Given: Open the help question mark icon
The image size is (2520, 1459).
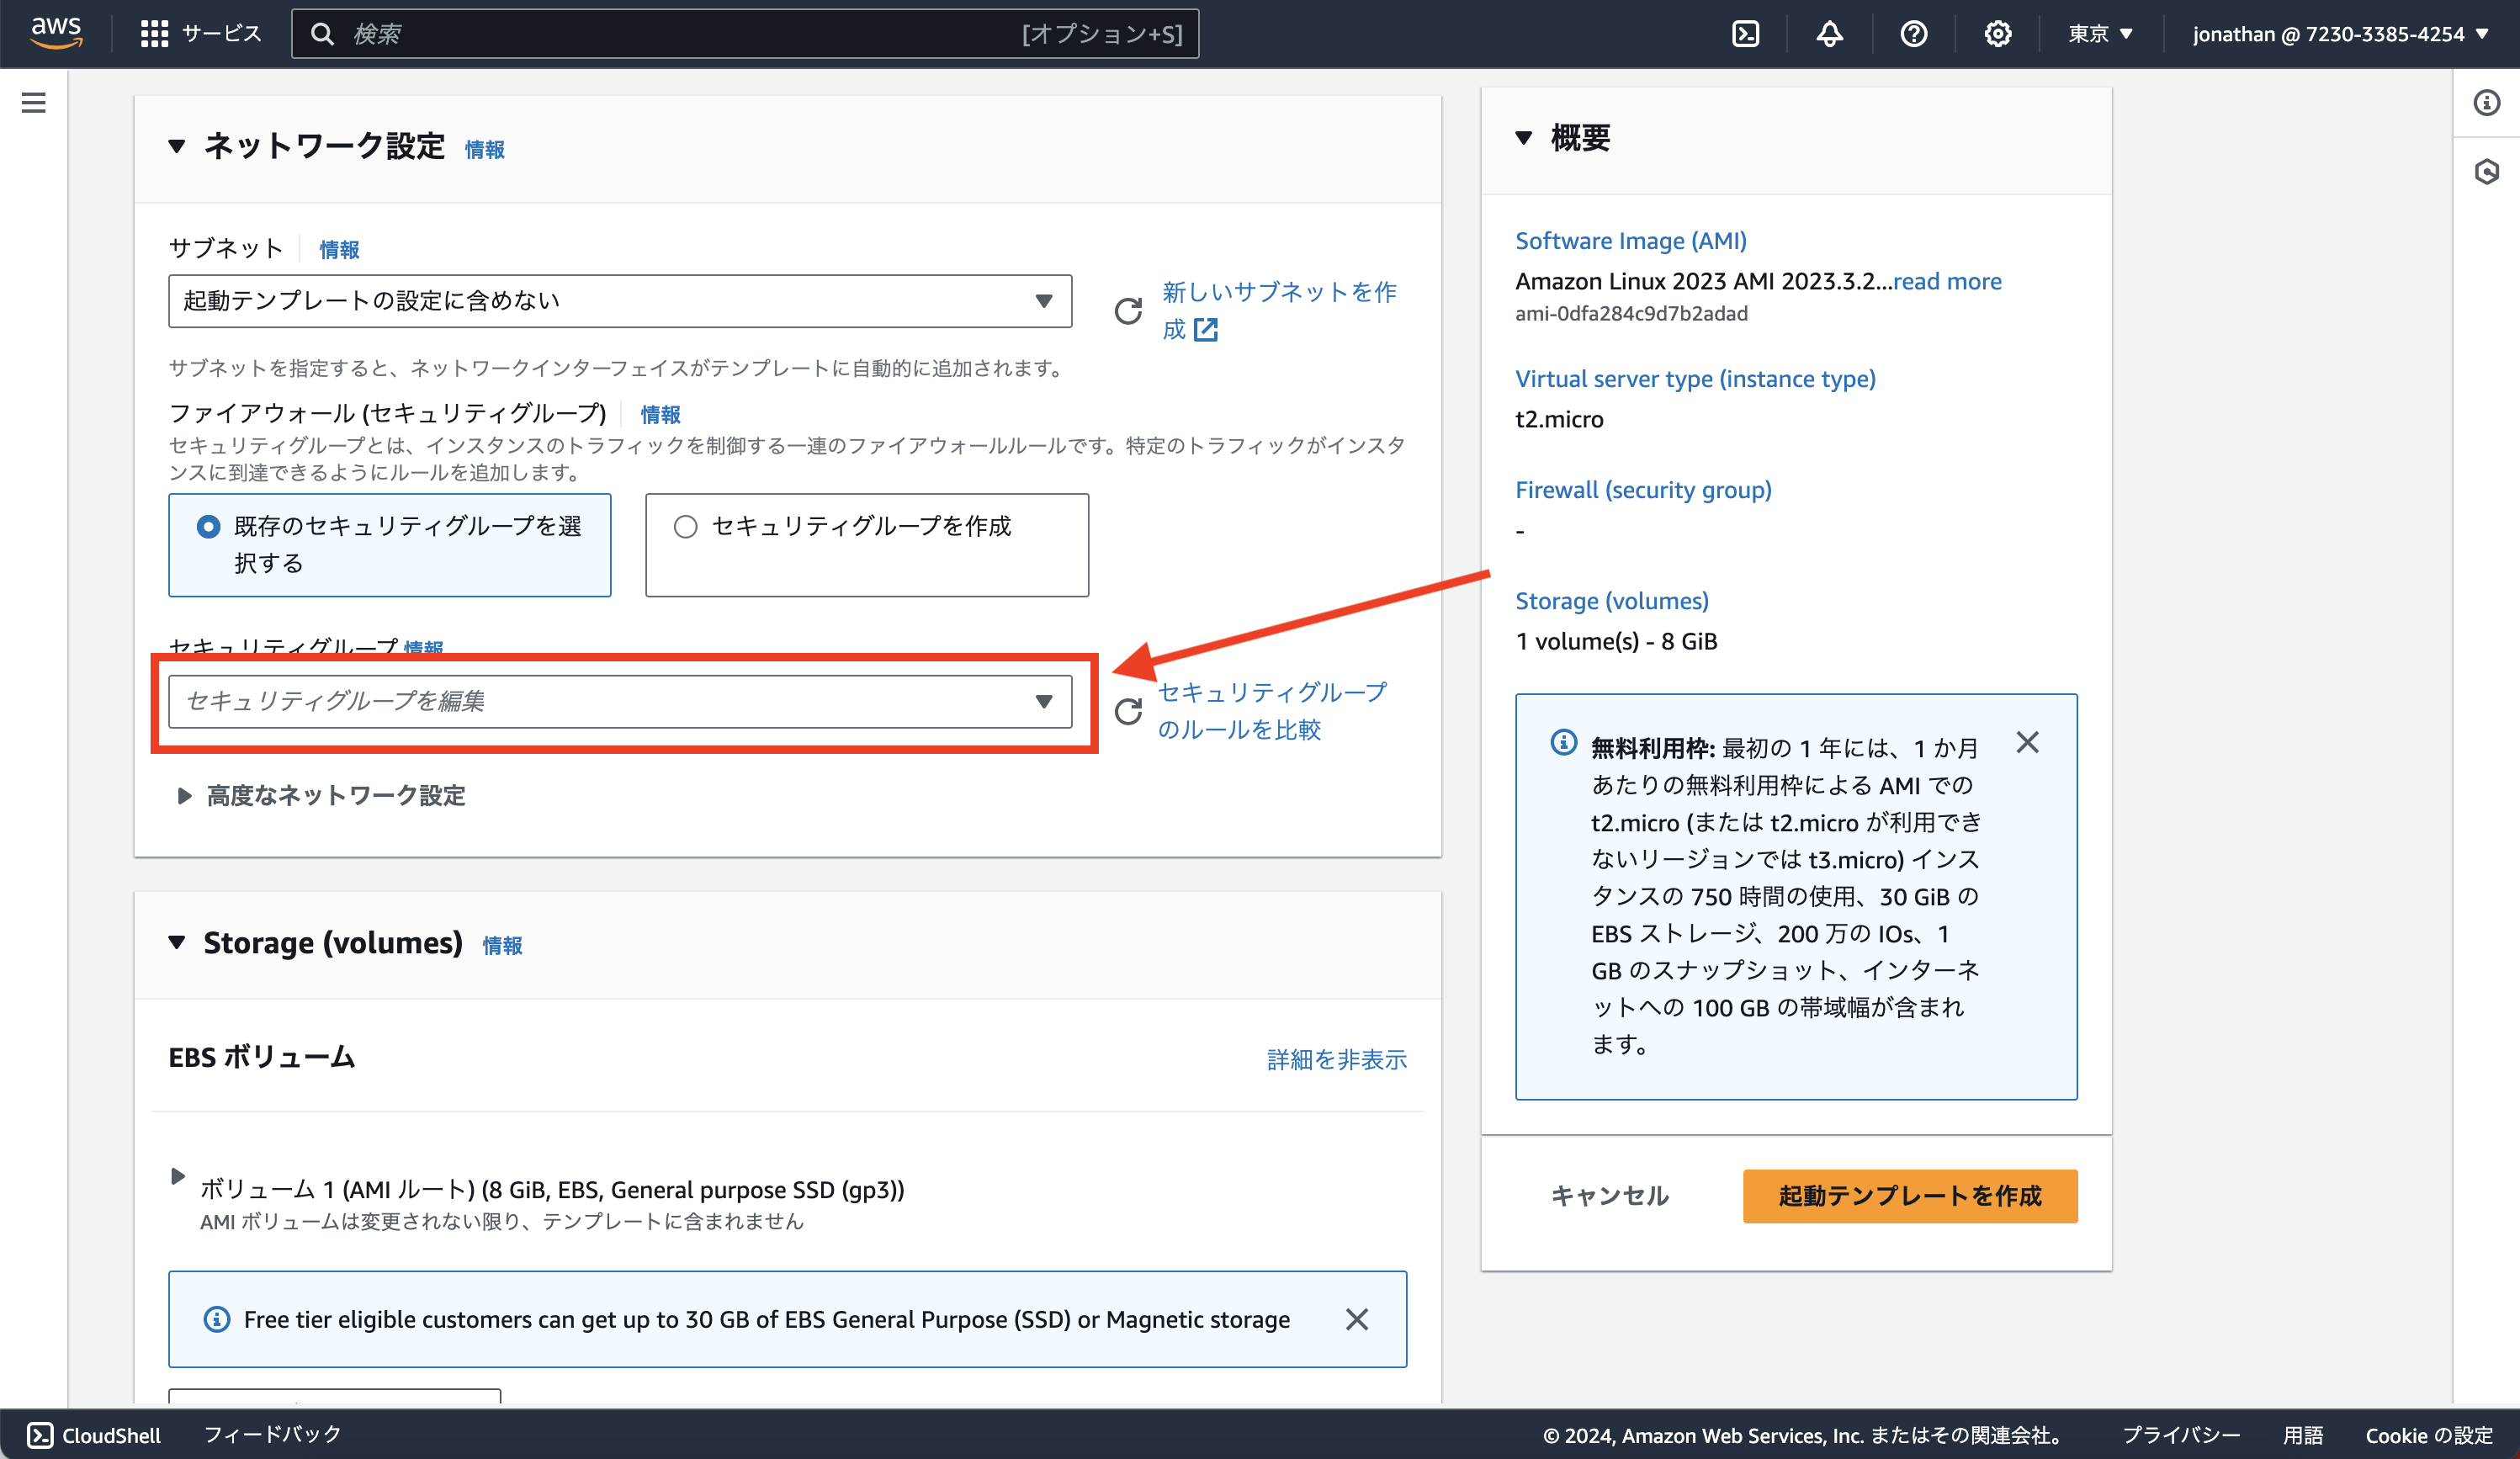Looking at the screenshot, I should pyautogui.click(x=1913, y=33).
